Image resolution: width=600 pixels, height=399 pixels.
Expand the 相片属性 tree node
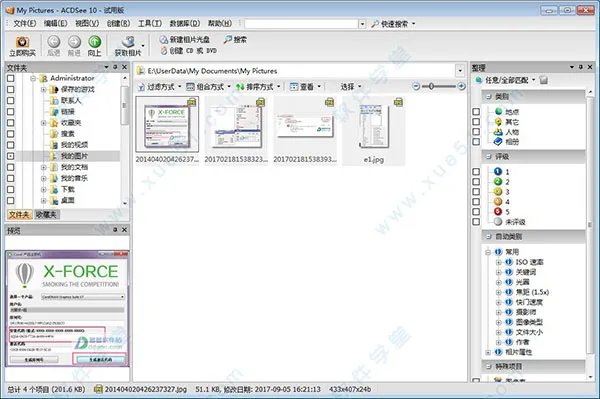(x=488, y=352)
